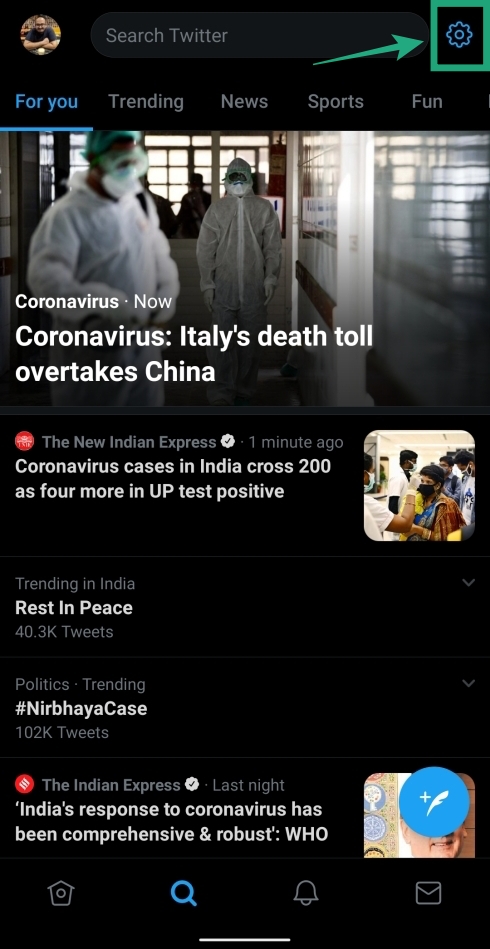
Task: Select the Fun tab
Action: coord(427,102)
